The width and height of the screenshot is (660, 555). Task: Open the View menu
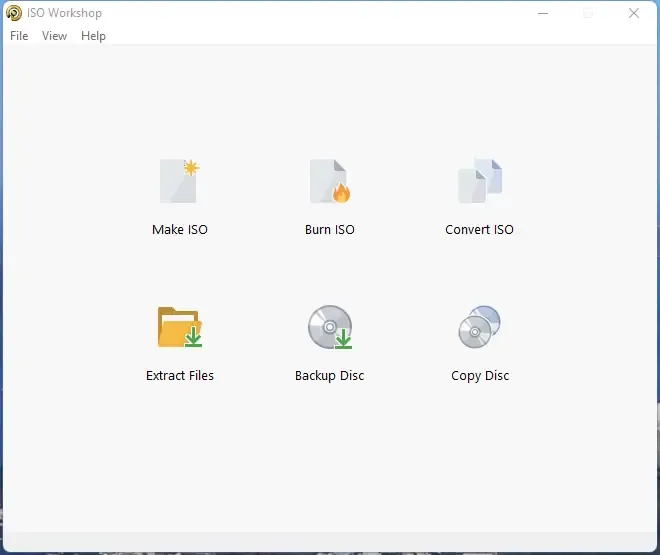click(x=54, y=36)
